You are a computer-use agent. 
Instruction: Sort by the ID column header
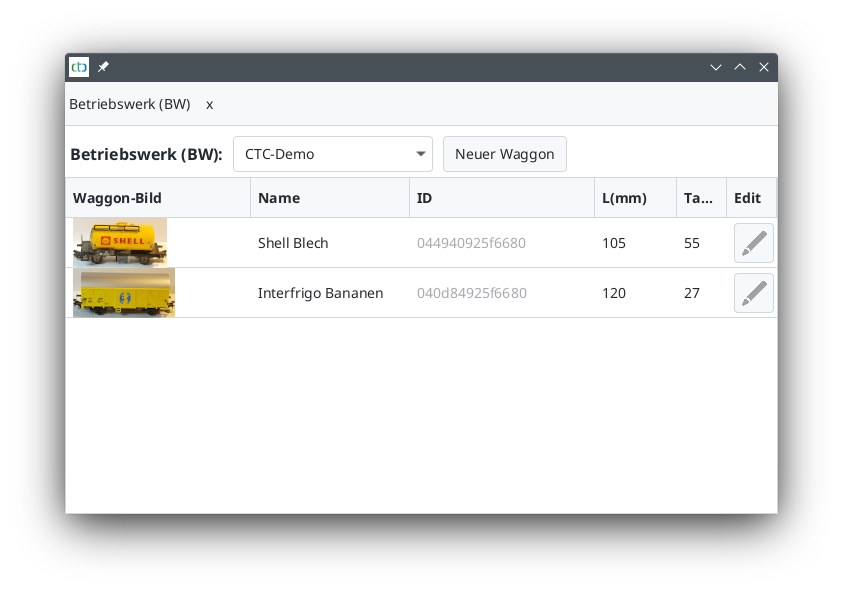501,198
